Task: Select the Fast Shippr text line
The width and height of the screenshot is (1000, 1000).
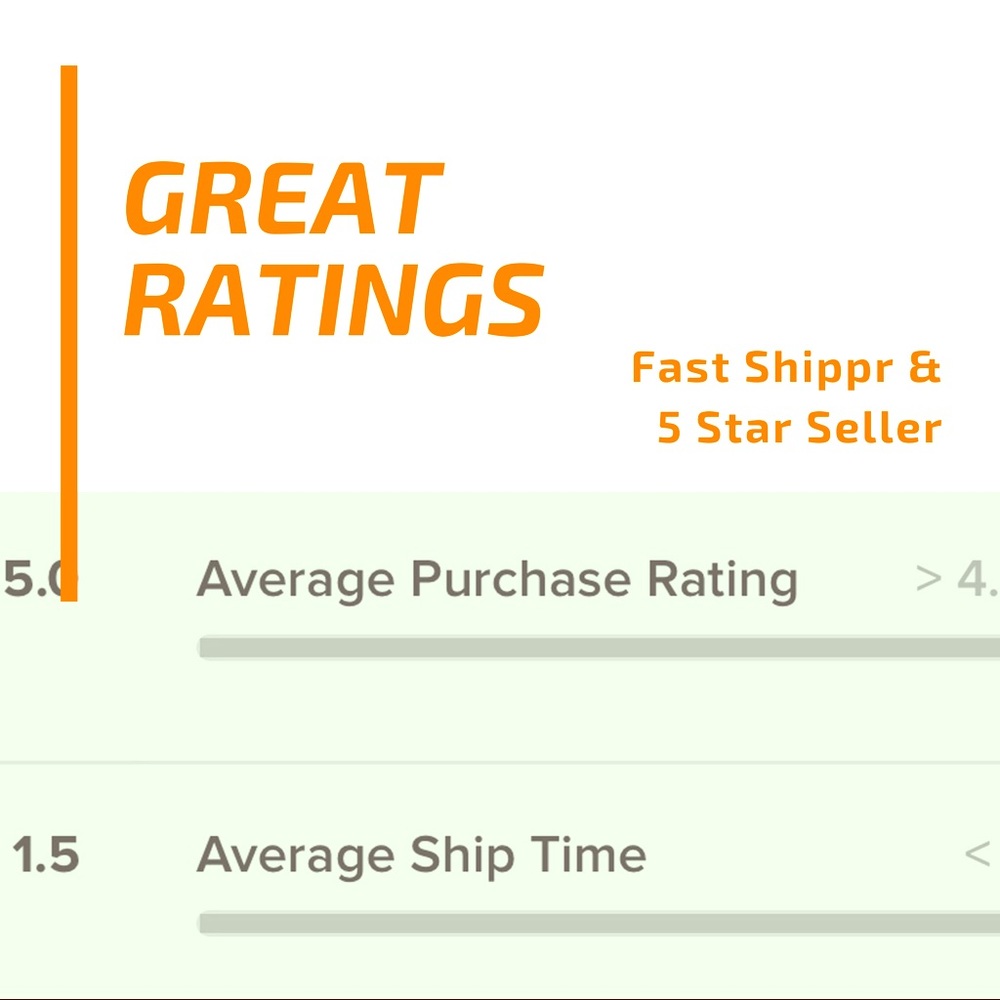Action: coord(786,368)
